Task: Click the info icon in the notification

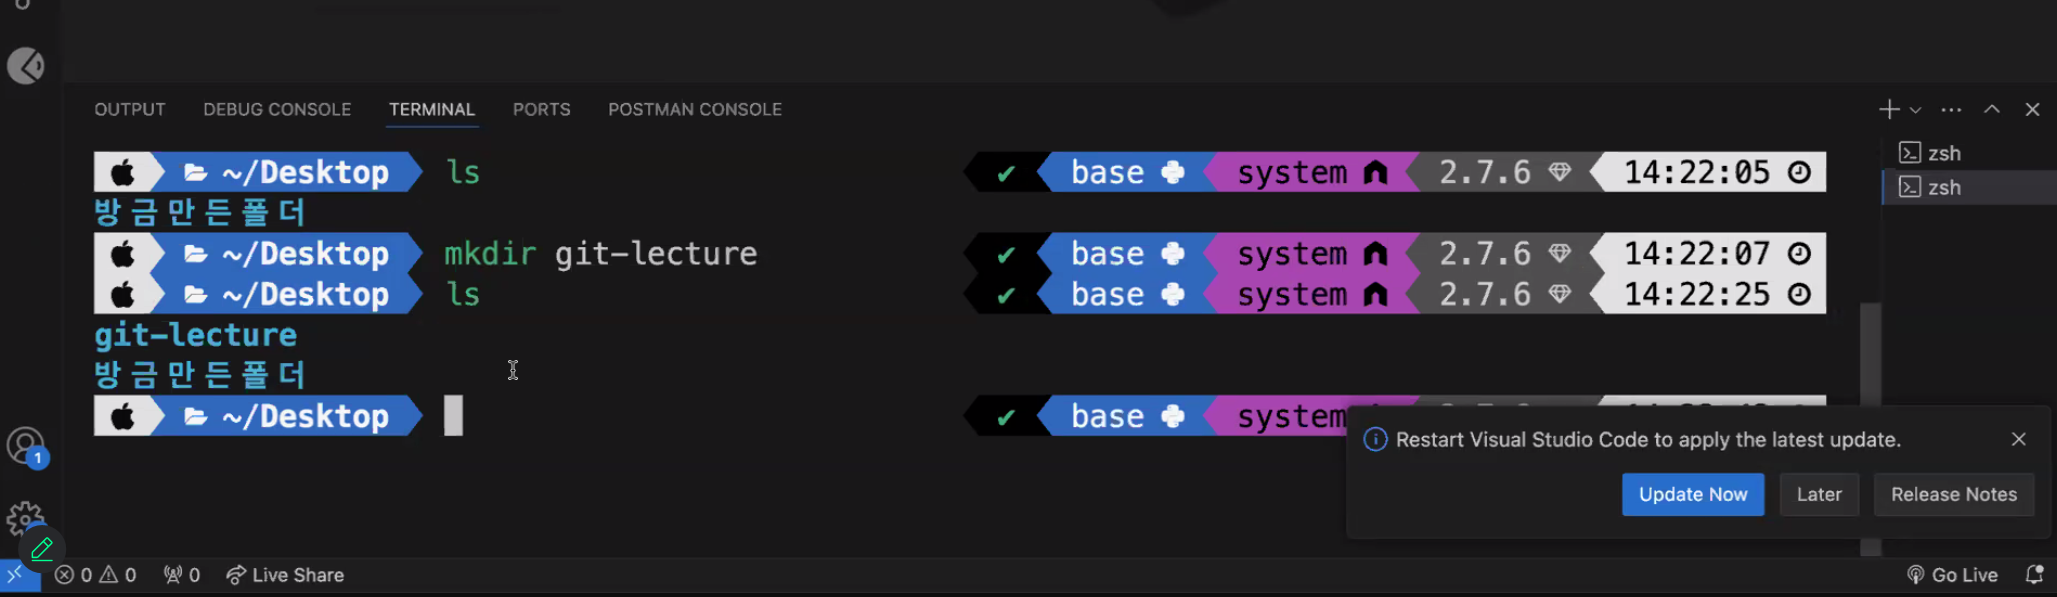Action: [x=1375, y=439]
